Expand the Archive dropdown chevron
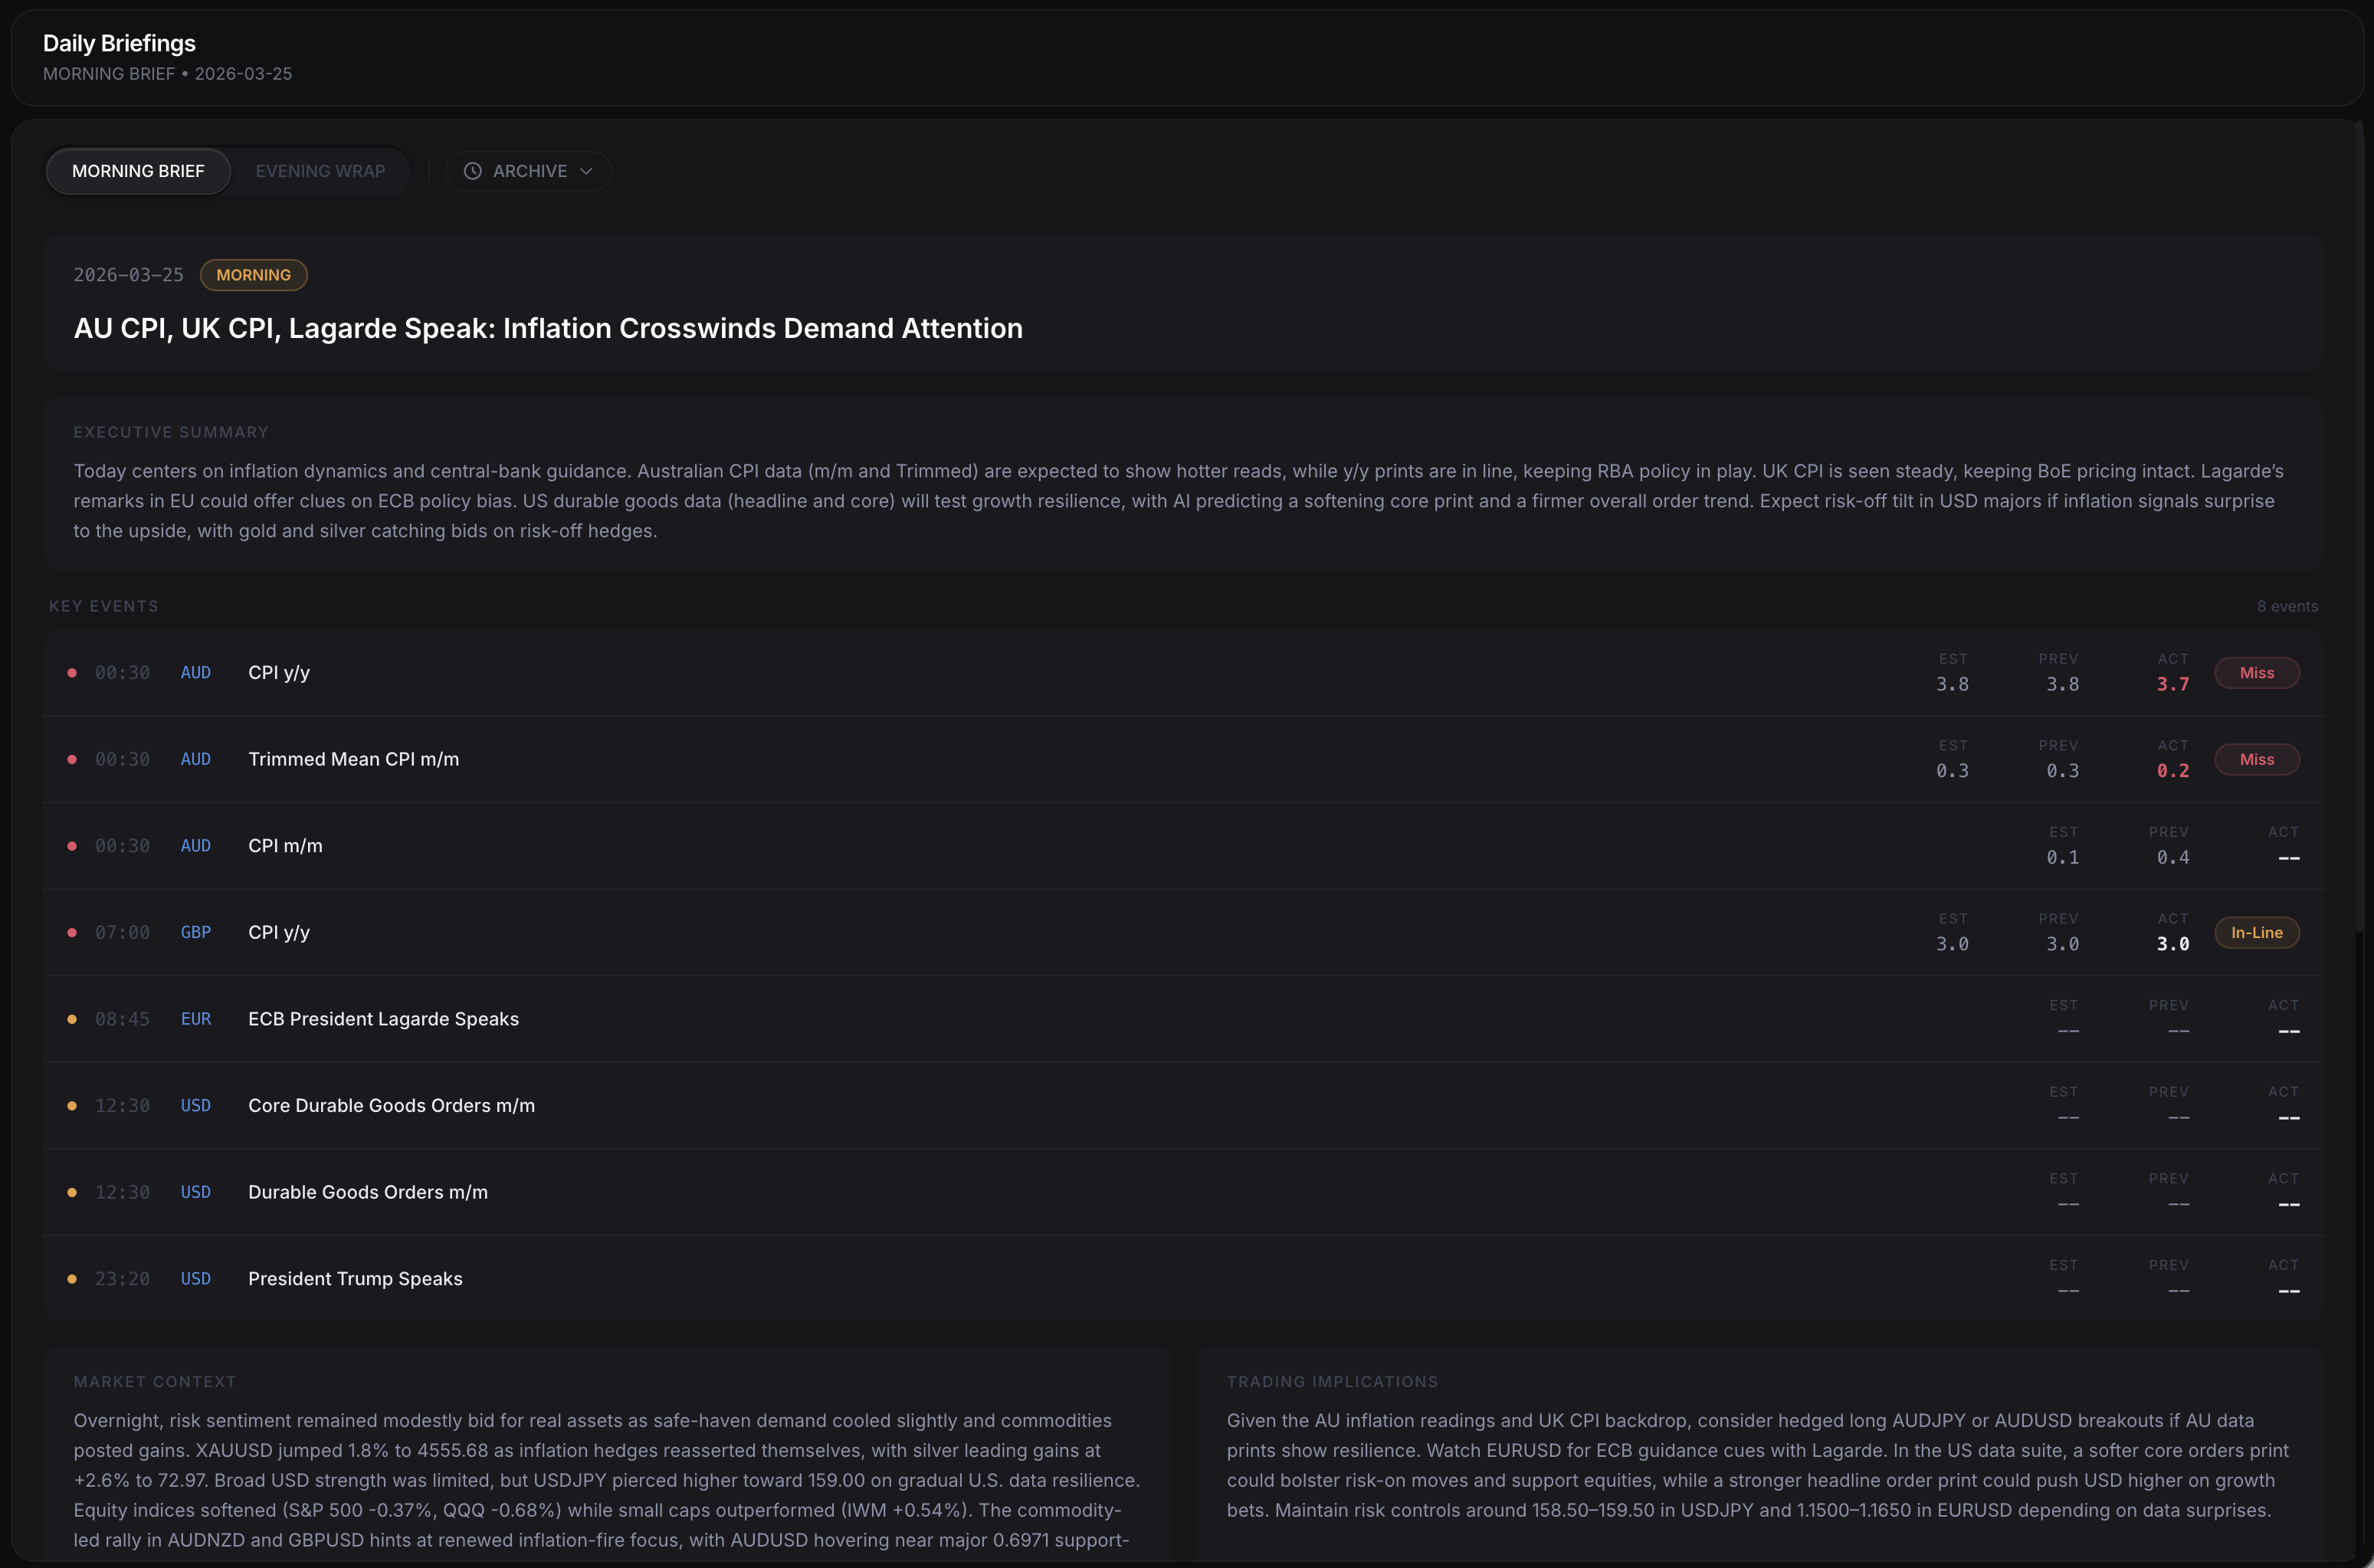This screenshot has width=2374, height=1568. (587, 171)
